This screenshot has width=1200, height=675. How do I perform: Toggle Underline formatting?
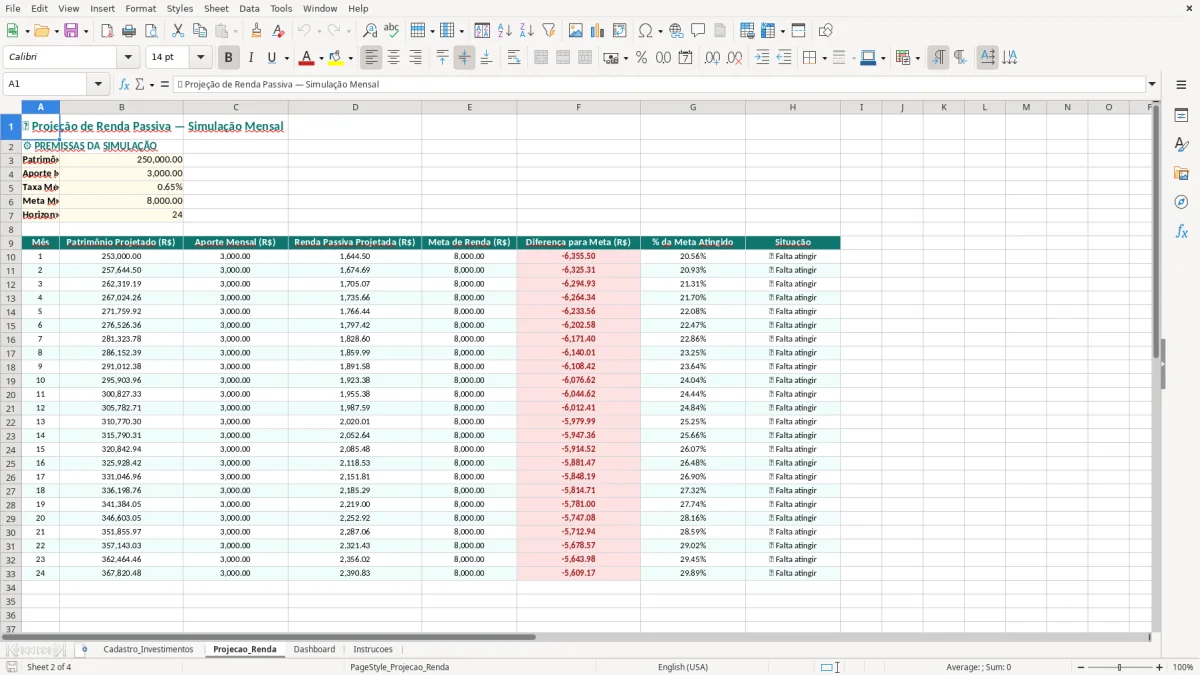click(272, 58)
